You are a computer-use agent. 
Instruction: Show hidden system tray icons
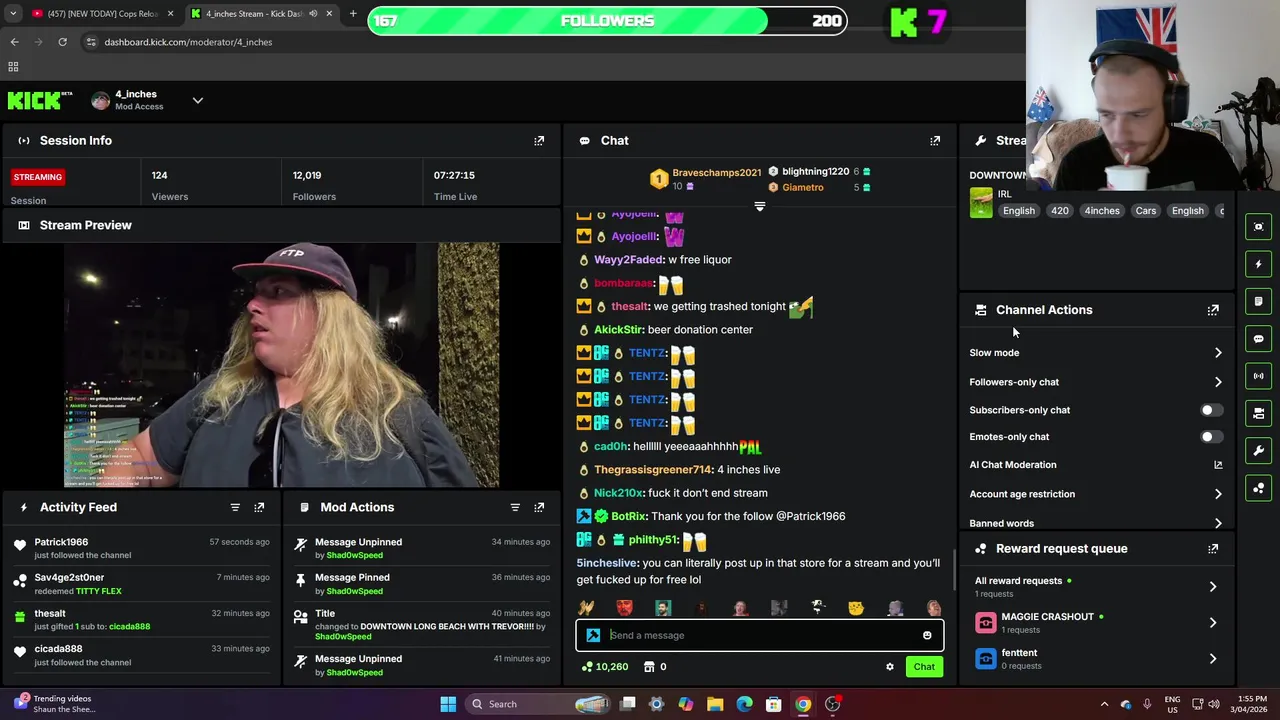pyautogui.click(x=1104, y=704)
